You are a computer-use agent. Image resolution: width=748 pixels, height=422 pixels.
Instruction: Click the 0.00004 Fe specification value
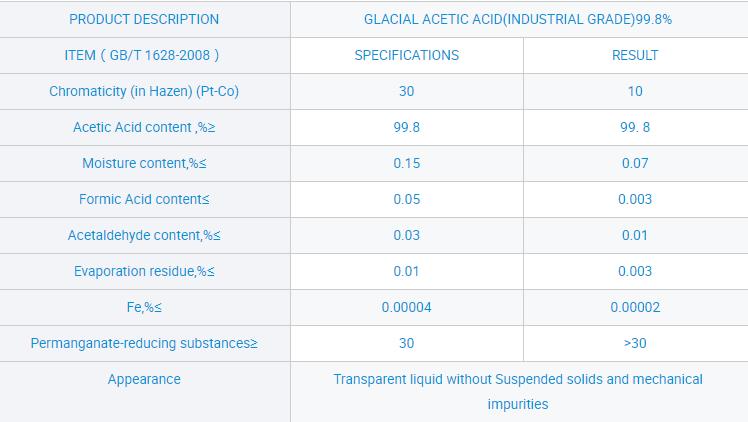[406, 307]
